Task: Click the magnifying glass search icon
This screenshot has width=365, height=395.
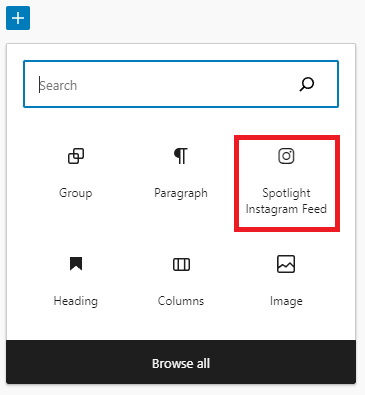Action: tap(307, 84)
